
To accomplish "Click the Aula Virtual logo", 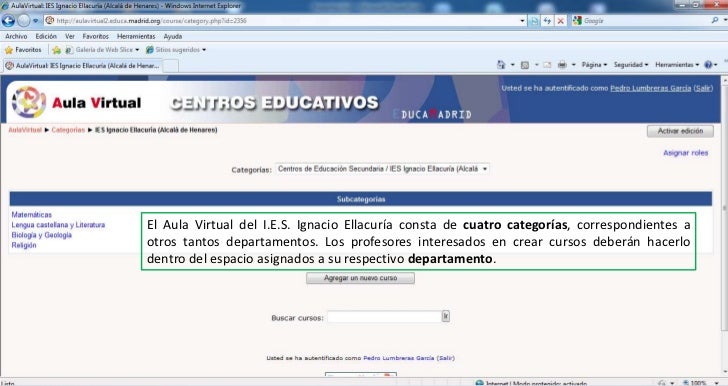I will 77,102.
